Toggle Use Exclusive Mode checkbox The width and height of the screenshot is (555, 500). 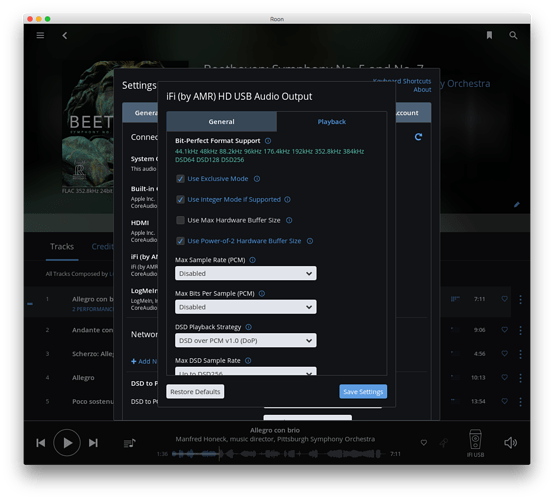coord(180,179)
